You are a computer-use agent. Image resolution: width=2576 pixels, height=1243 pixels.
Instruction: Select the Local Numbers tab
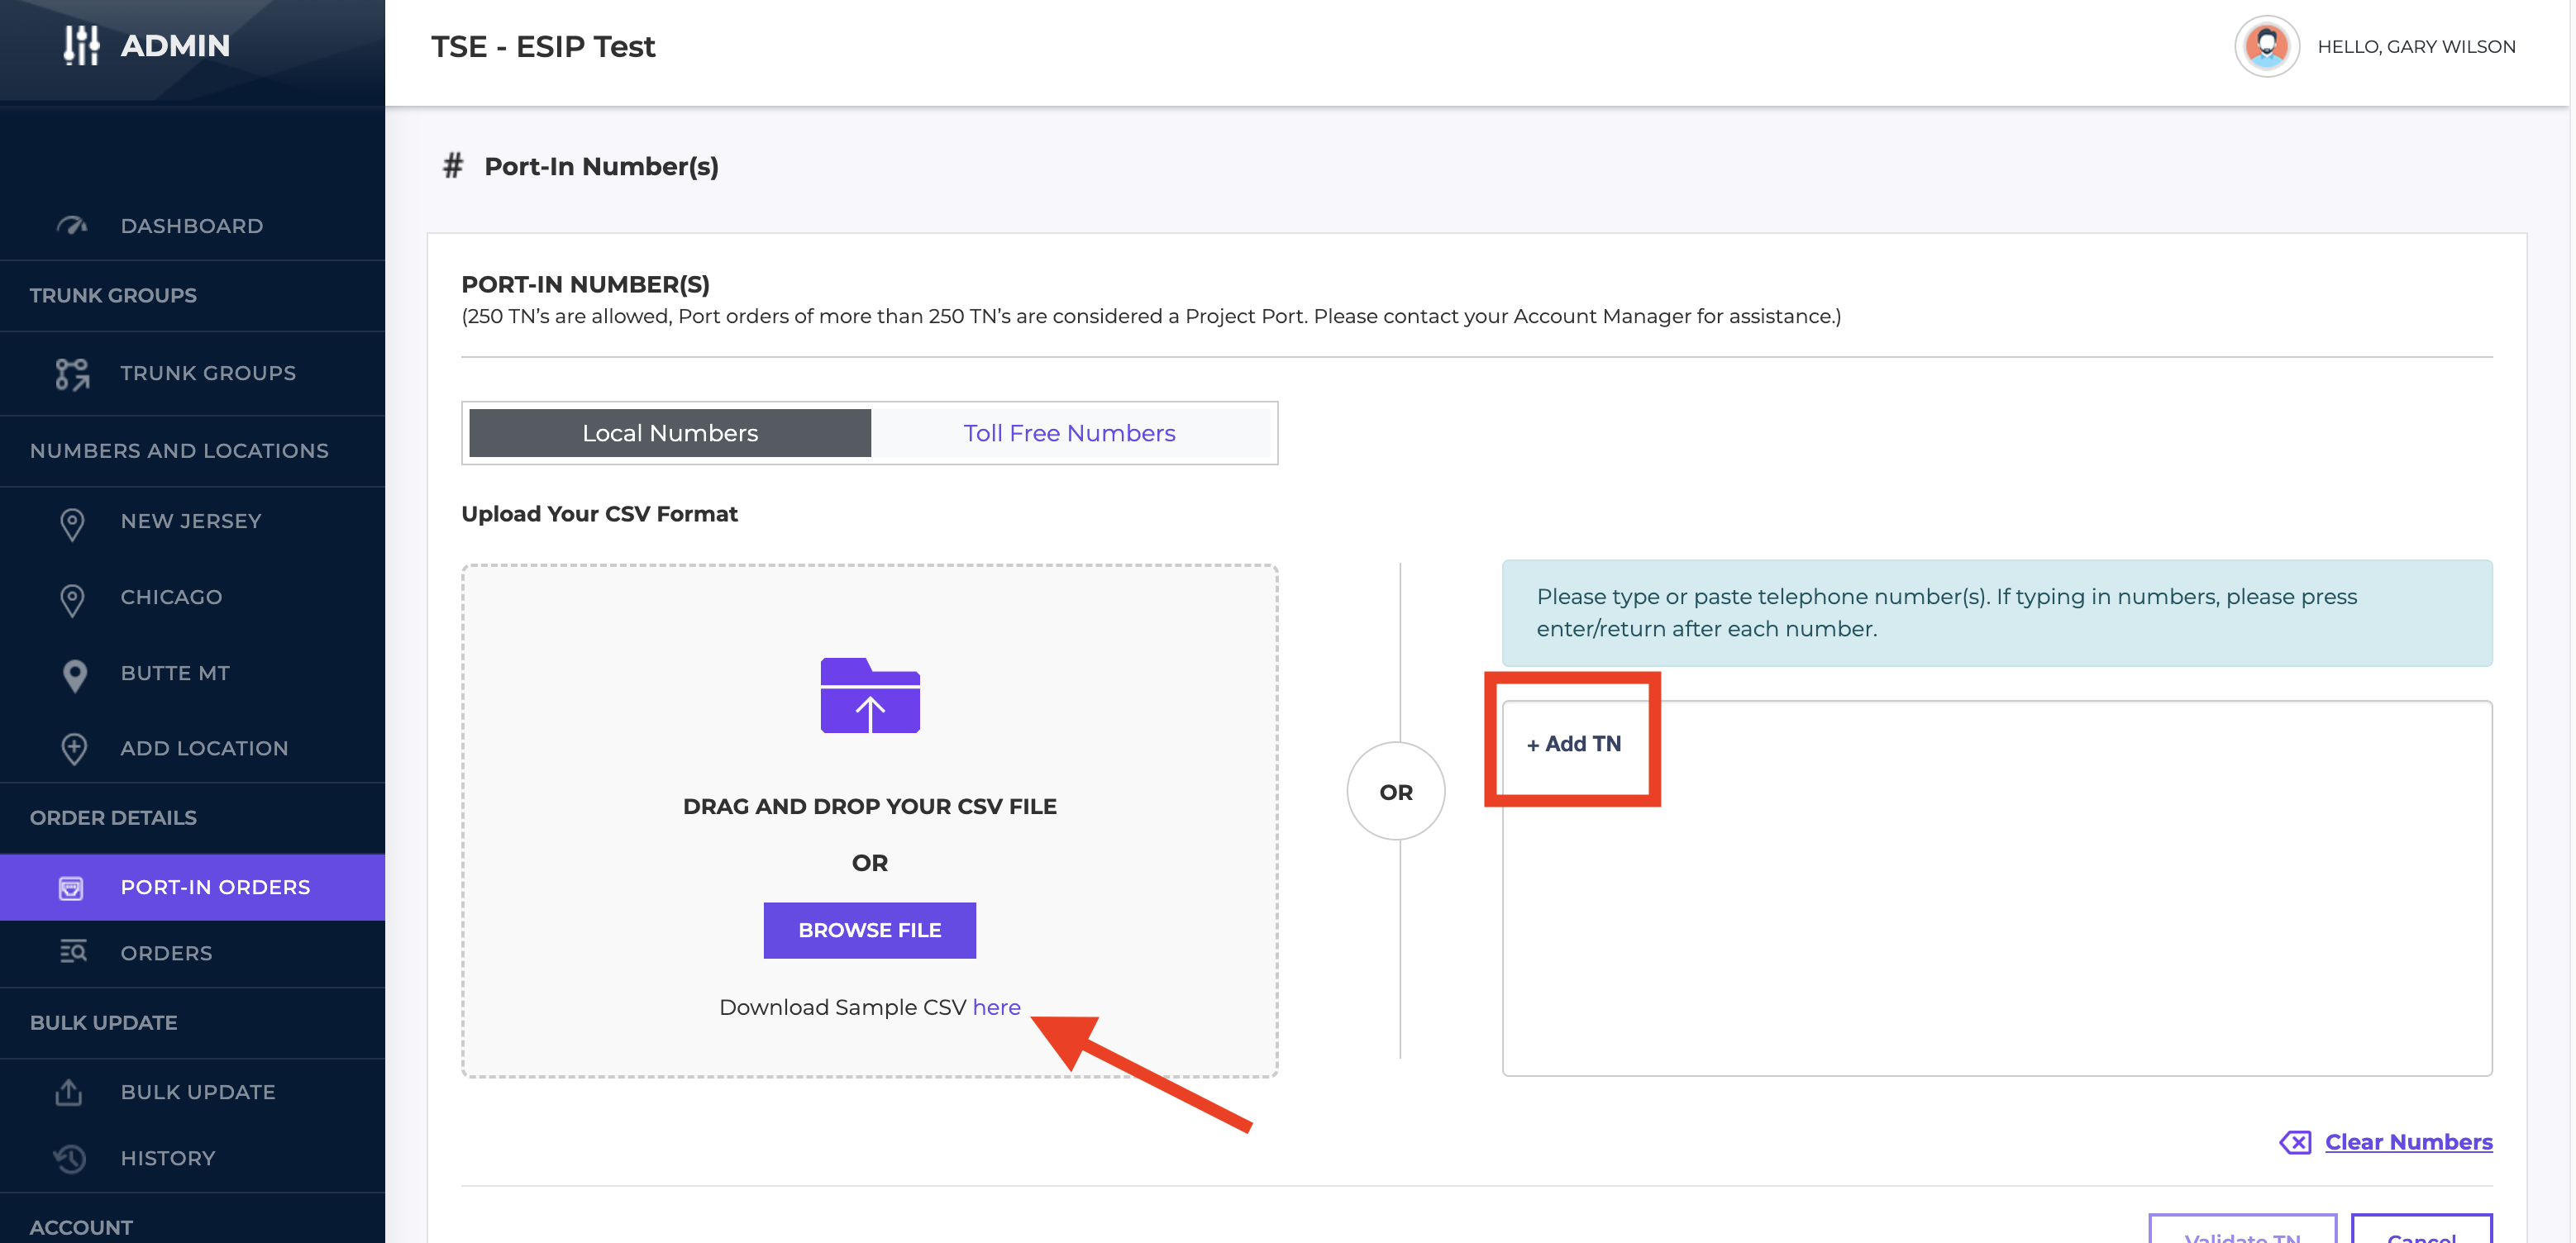[670, 433]
